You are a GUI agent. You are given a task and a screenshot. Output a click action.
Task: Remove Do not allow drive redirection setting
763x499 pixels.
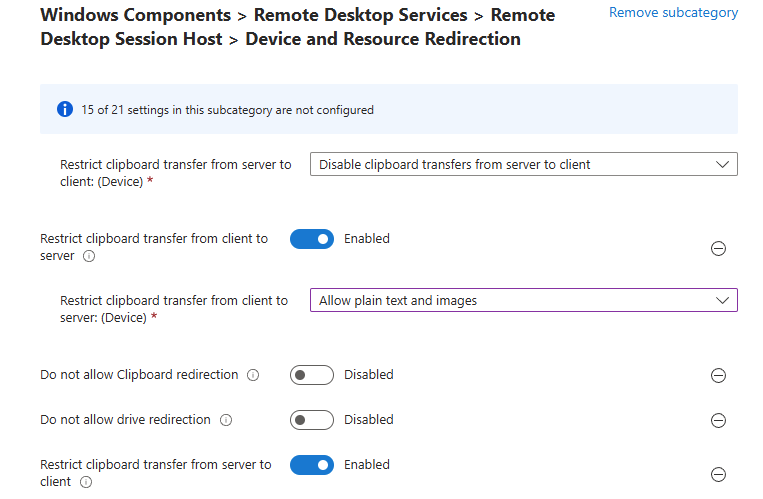tap(717, 421)
